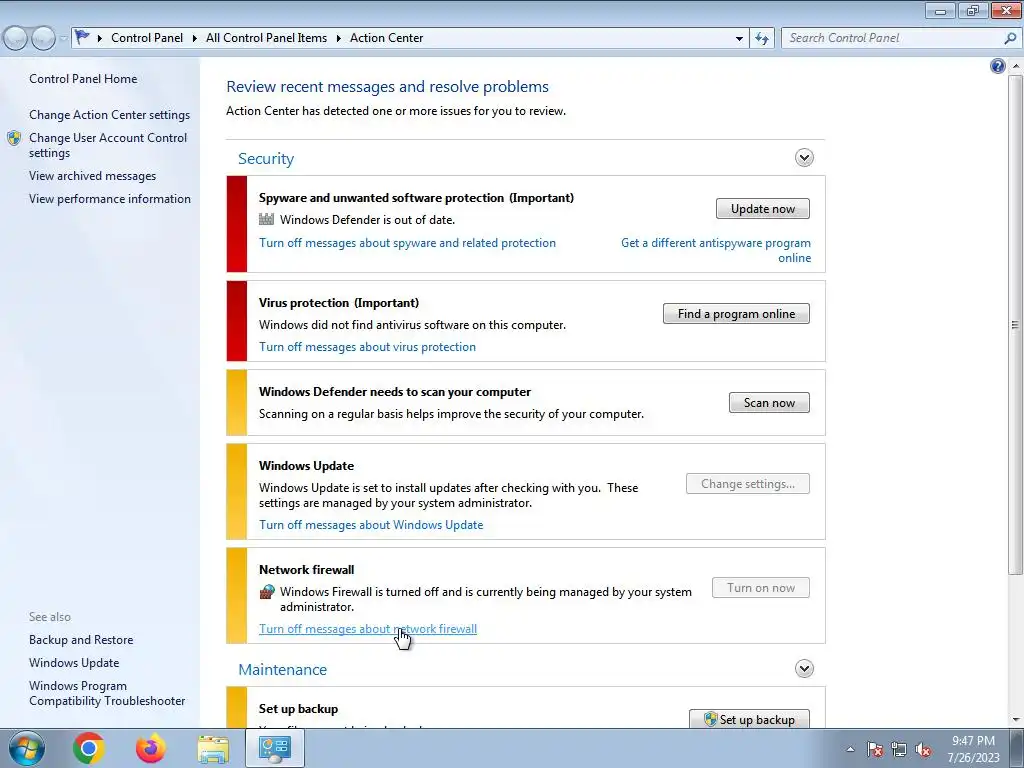The width and height of the screenshot is (1024, 768).
Task: Click Find a program online button
Action: click(736, 313)
